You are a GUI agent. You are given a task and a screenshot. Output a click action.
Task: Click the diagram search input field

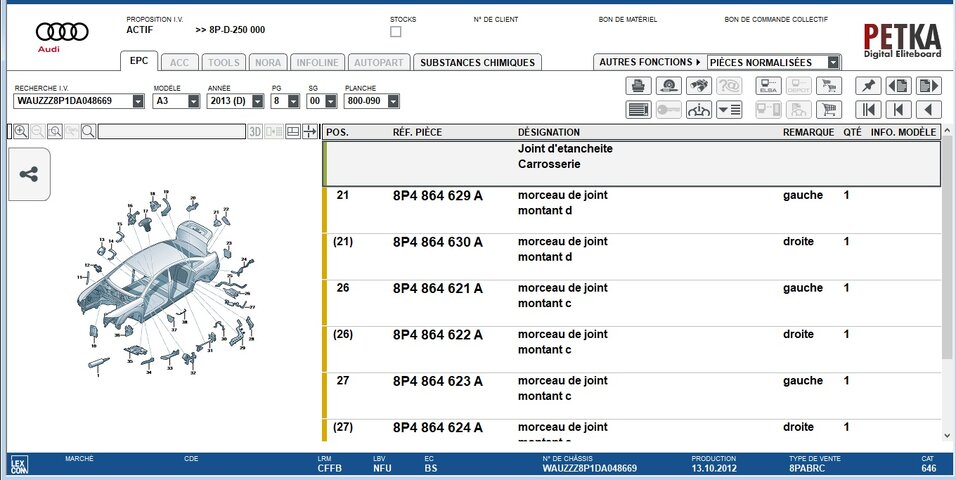point(172,131)
